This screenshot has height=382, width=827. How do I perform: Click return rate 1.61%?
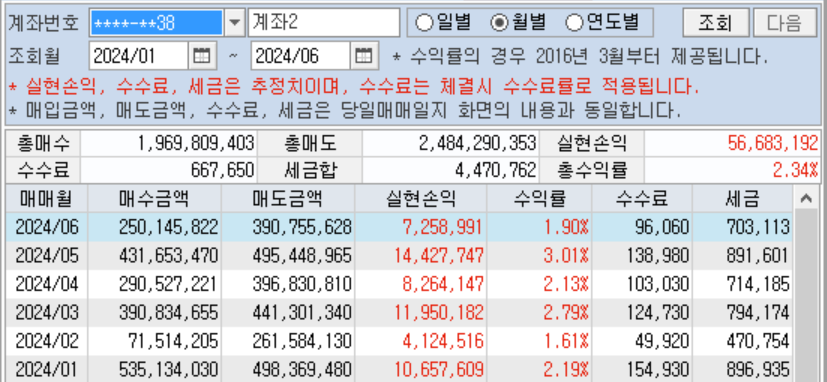[x=566, y=341]
